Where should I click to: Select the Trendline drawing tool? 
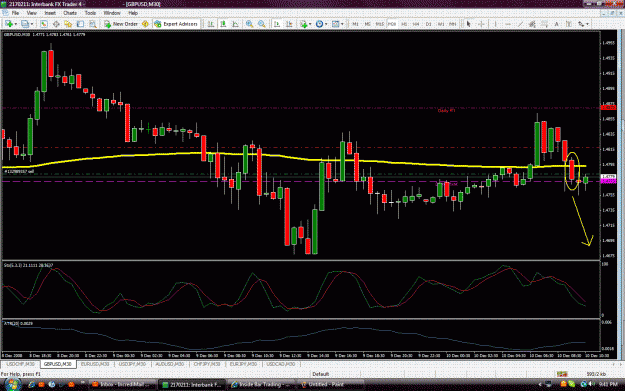pyautogui.click(x=520, y=24)
